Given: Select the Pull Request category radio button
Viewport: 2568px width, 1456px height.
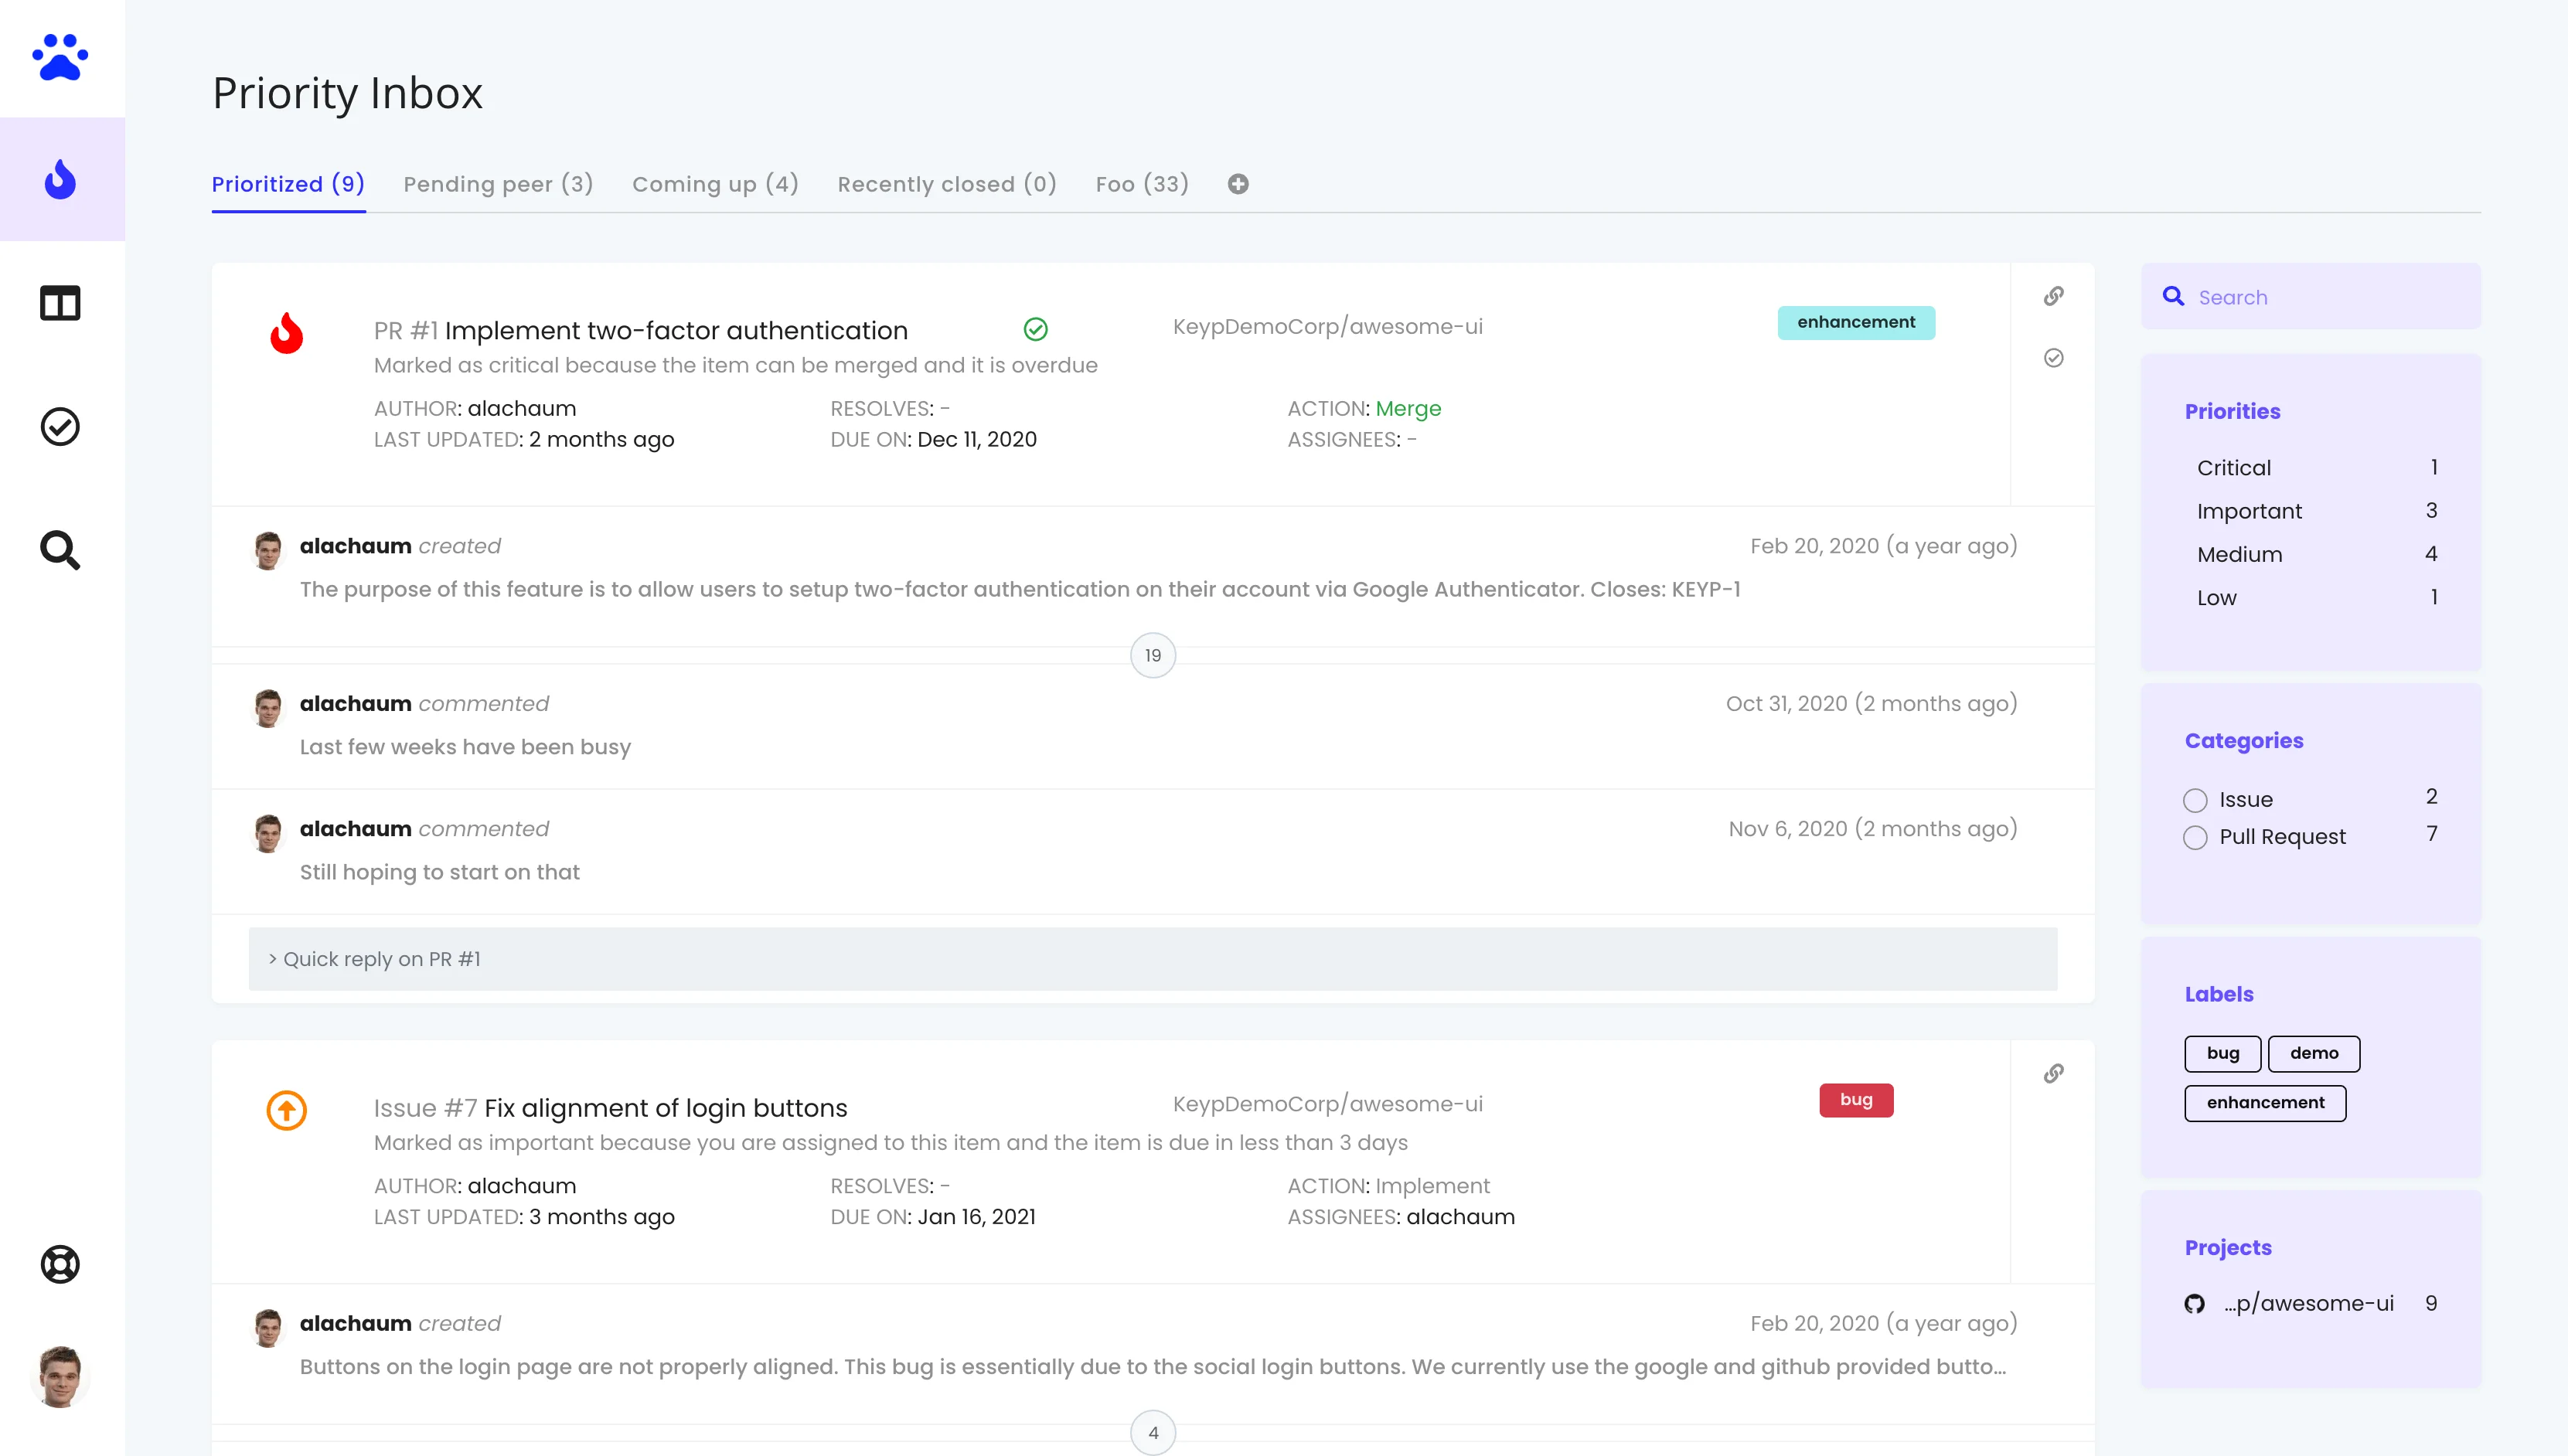Looking at the screenshot, I should click(x=2195, y=837).
